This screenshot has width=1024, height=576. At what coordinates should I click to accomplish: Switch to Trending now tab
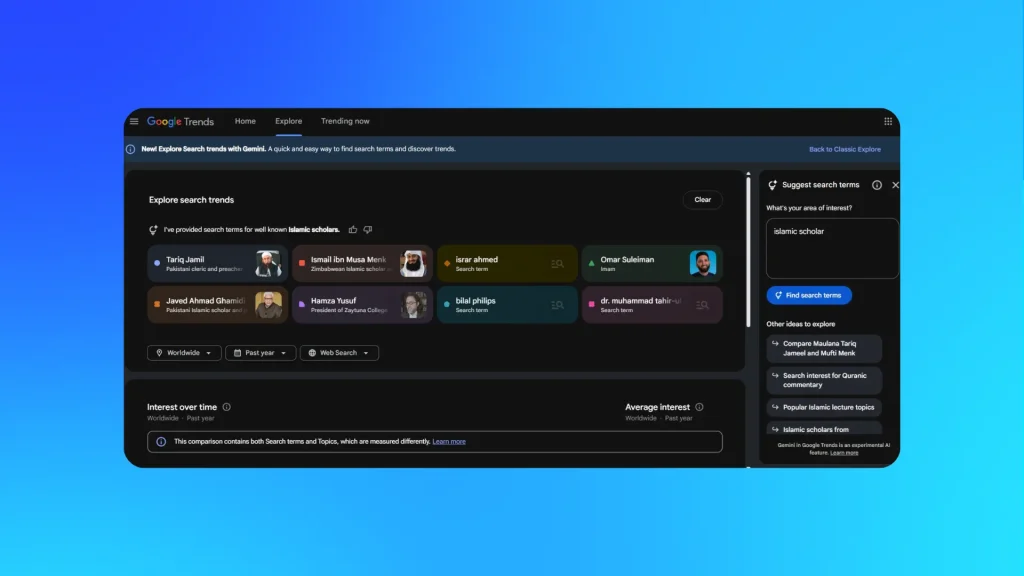345,121
